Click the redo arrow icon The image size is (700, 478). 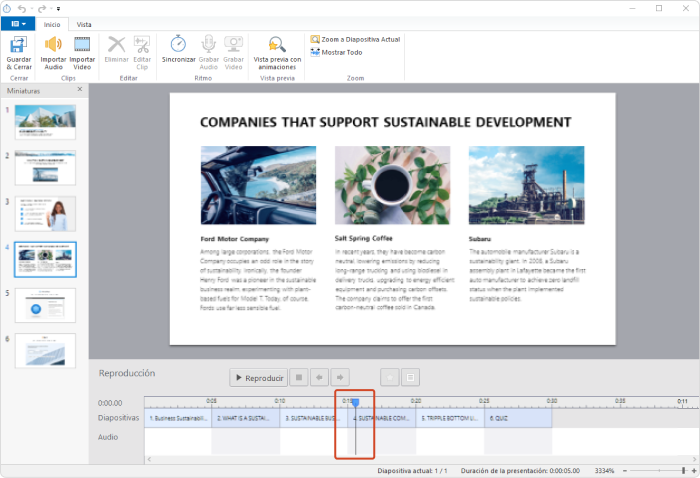(x=42, y=8)
